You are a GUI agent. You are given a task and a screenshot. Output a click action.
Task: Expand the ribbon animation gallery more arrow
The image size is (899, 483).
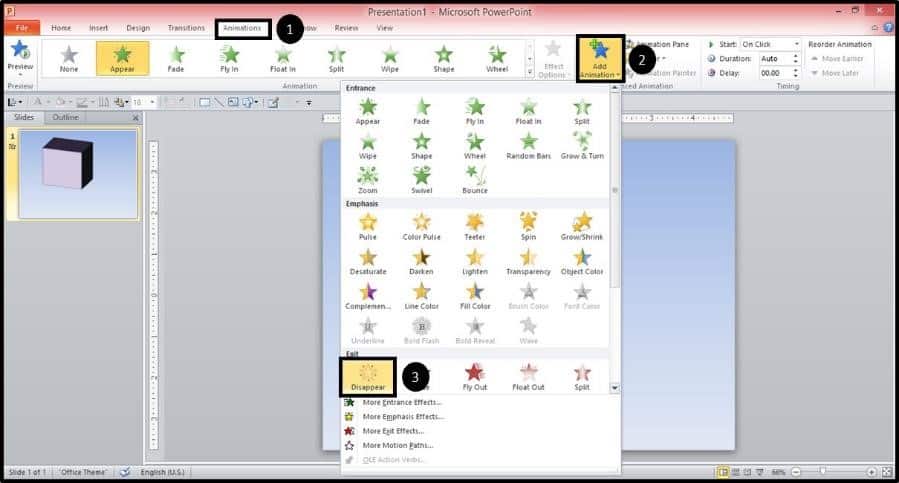pyautogui.click(x=530, y=72)
